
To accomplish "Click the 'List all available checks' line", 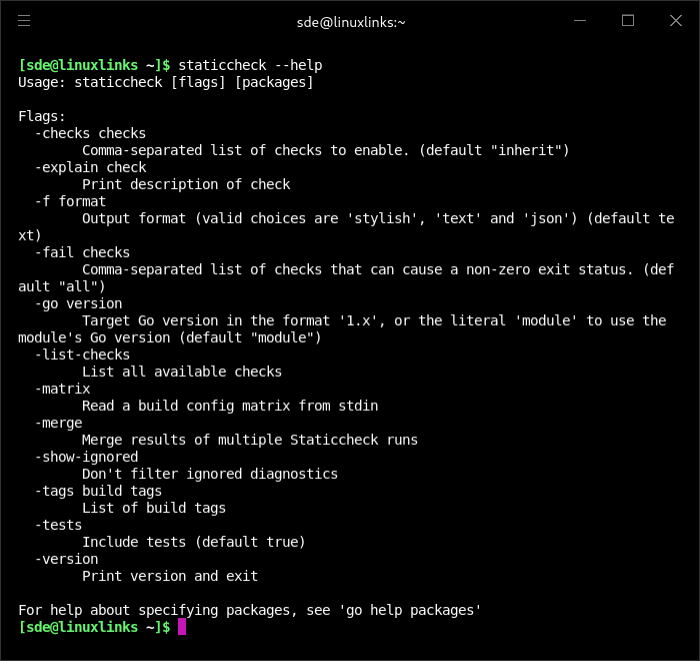I will pos(182,372).
